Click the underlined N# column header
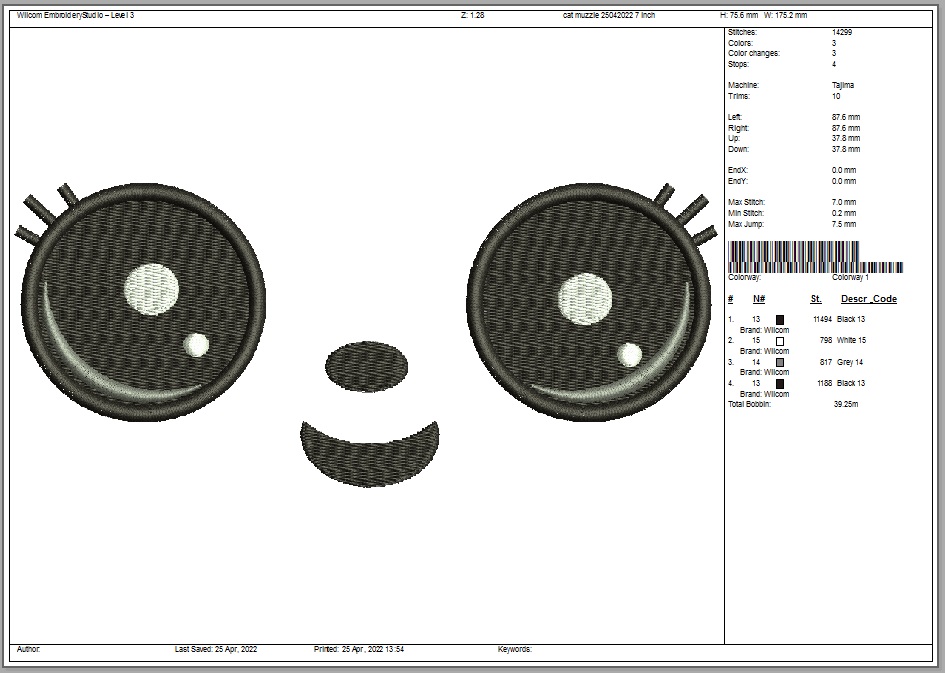This screenshot has width=945, height=673. point(759,299)
